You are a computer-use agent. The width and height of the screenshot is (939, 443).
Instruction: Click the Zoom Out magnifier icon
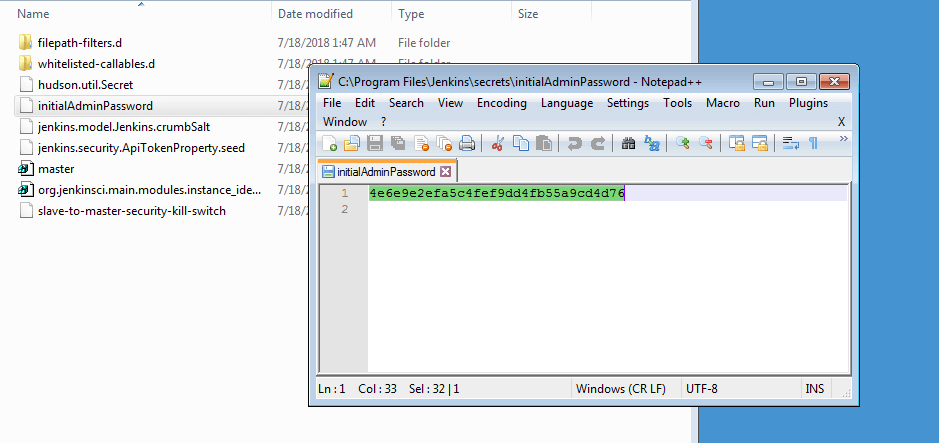pyautogui.click(x=706, y=144)
